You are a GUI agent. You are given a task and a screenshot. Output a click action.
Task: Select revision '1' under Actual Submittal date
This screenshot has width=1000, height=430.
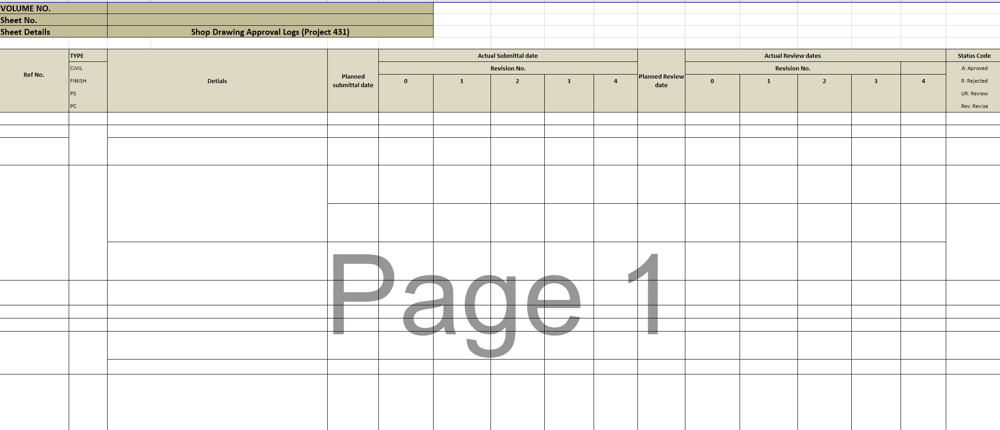click(462, 94)
